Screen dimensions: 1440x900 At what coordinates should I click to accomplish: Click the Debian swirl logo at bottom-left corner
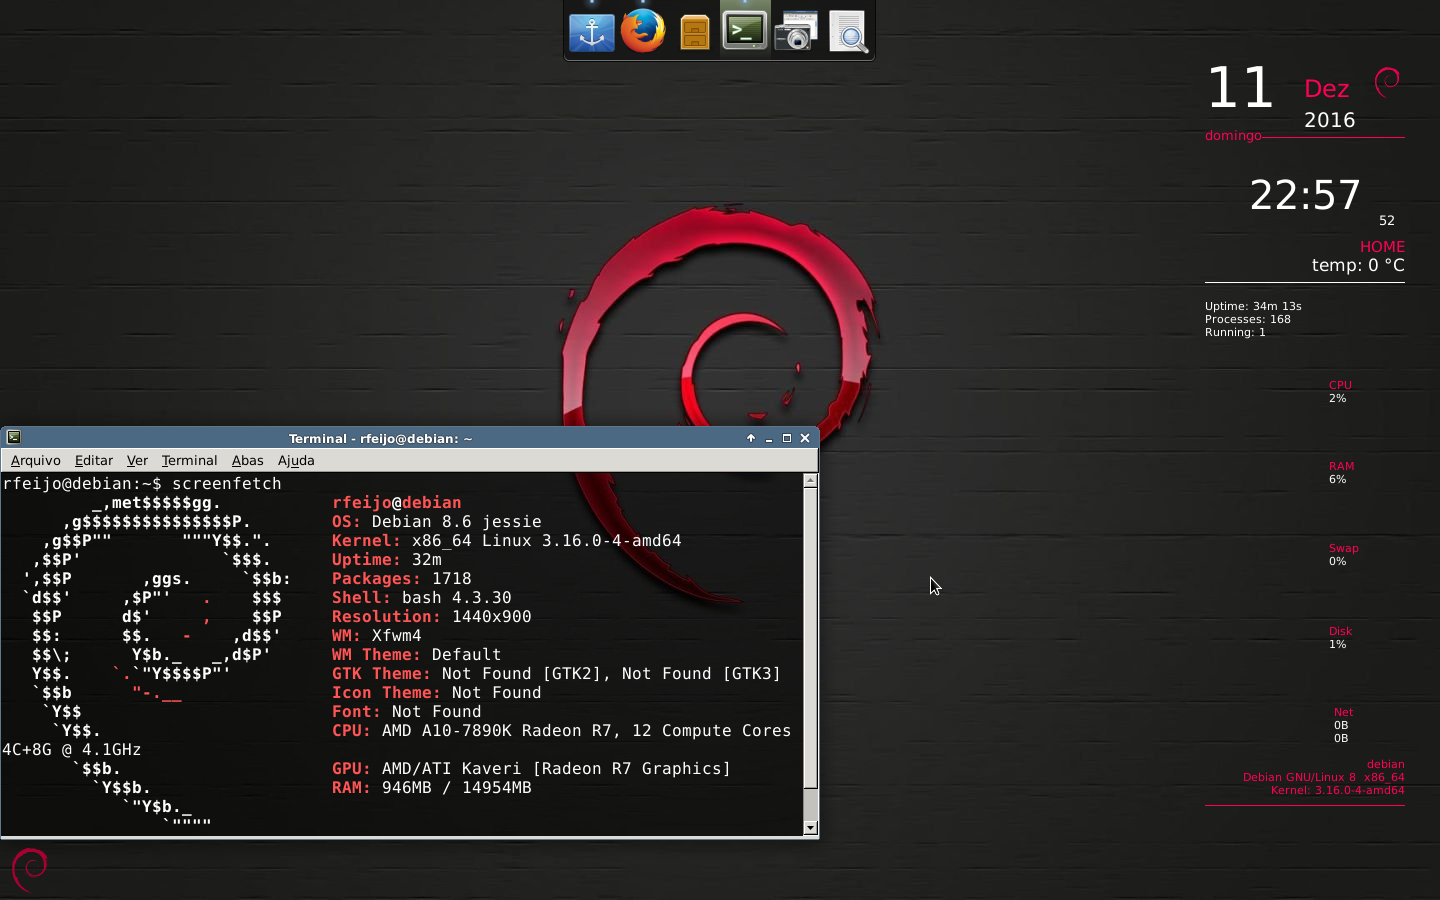pos(29,868)
